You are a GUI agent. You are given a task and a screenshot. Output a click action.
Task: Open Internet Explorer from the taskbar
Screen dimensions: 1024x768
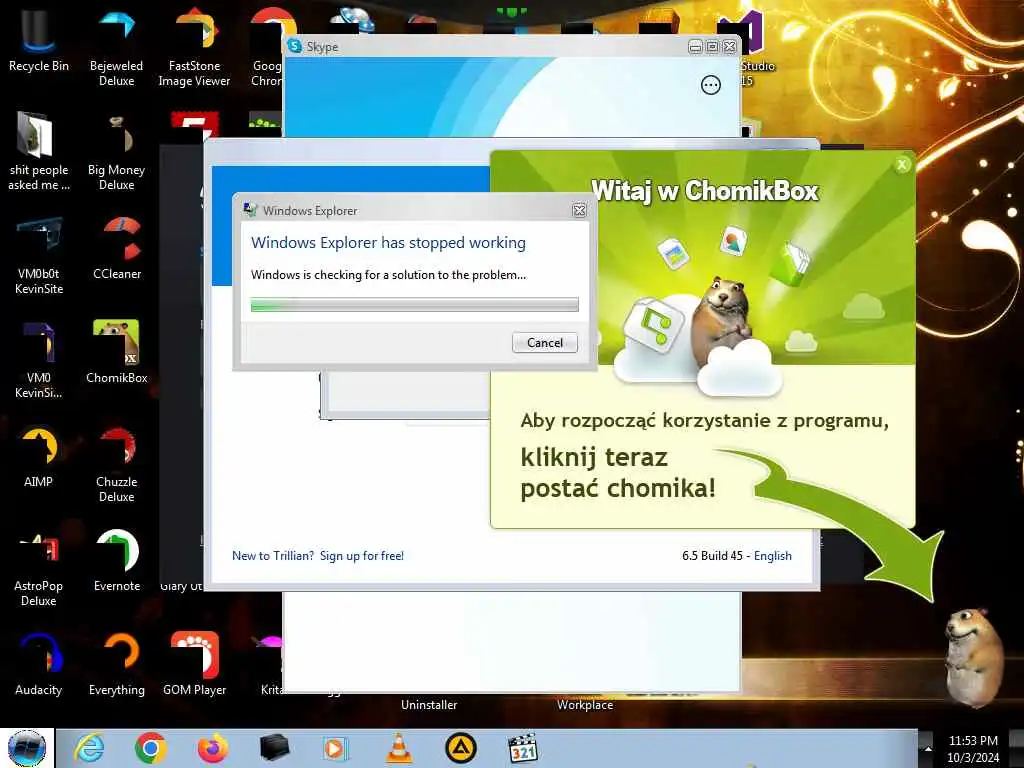[x=89, y=748]
